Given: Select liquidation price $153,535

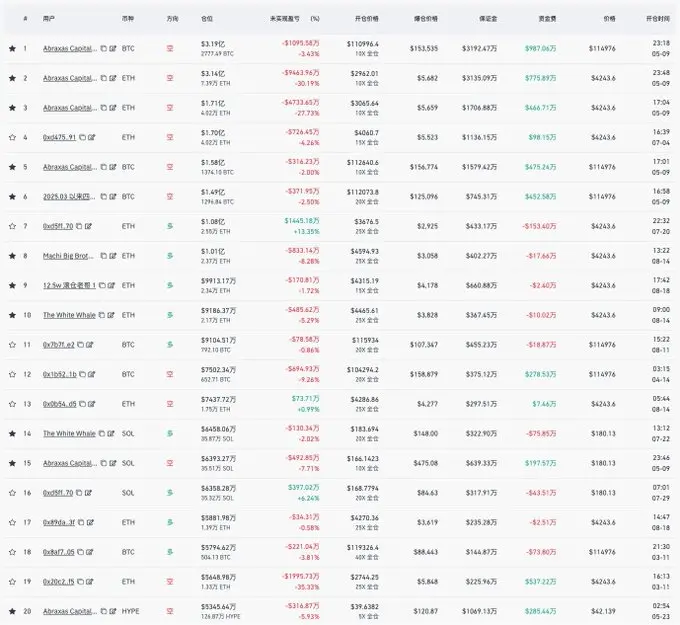Looking at the screenshot, I should pyautogui.click(x=424, y=49).
